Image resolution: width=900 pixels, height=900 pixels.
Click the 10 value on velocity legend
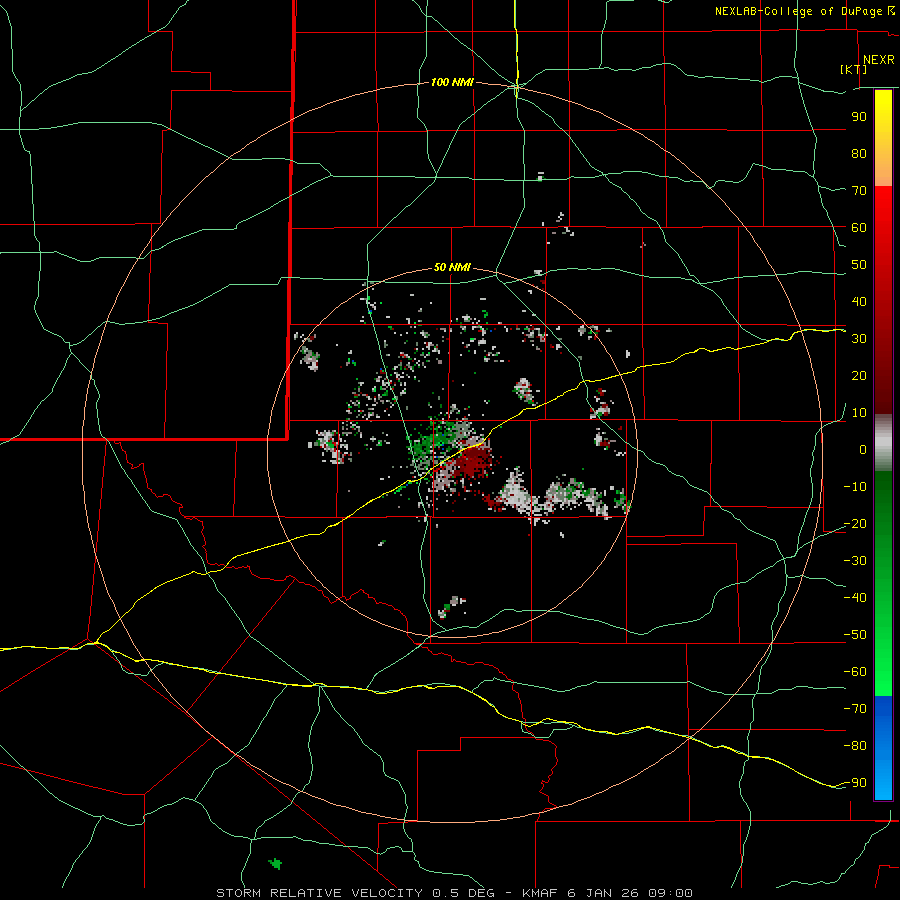(859, 413)
